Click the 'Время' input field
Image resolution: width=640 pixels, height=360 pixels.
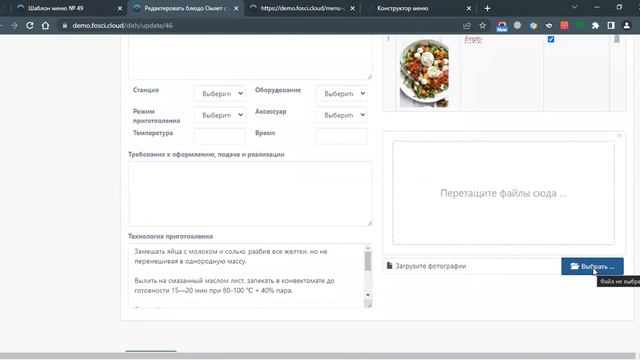(342, 136)
